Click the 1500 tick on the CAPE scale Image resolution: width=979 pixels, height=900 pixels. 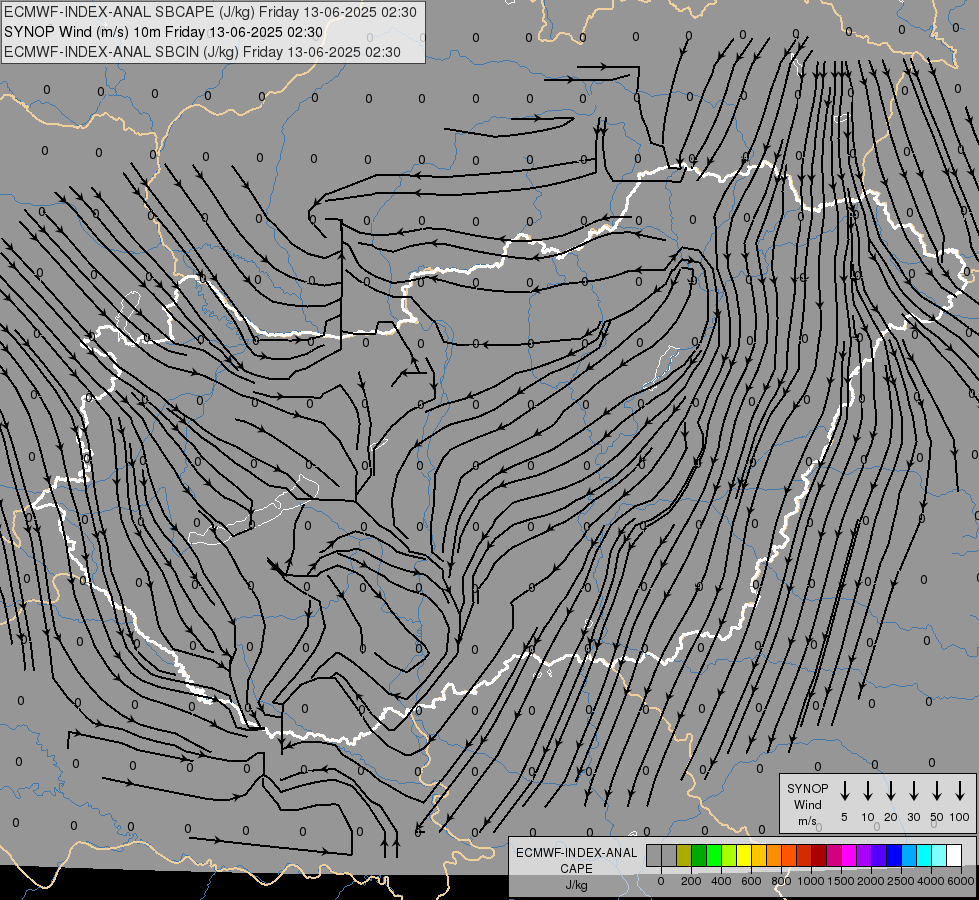[x=841, y=881]
